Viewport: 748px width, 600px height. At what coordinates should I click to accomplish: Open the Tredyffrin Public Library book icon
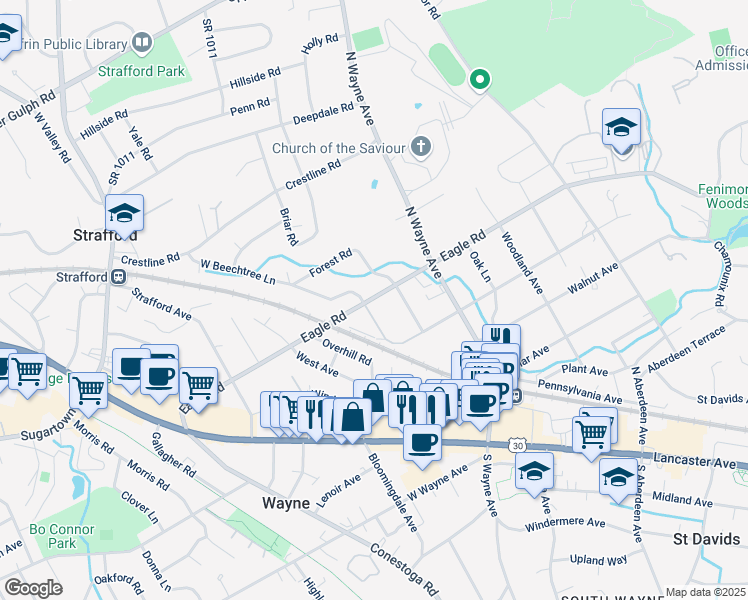[142, 42]
